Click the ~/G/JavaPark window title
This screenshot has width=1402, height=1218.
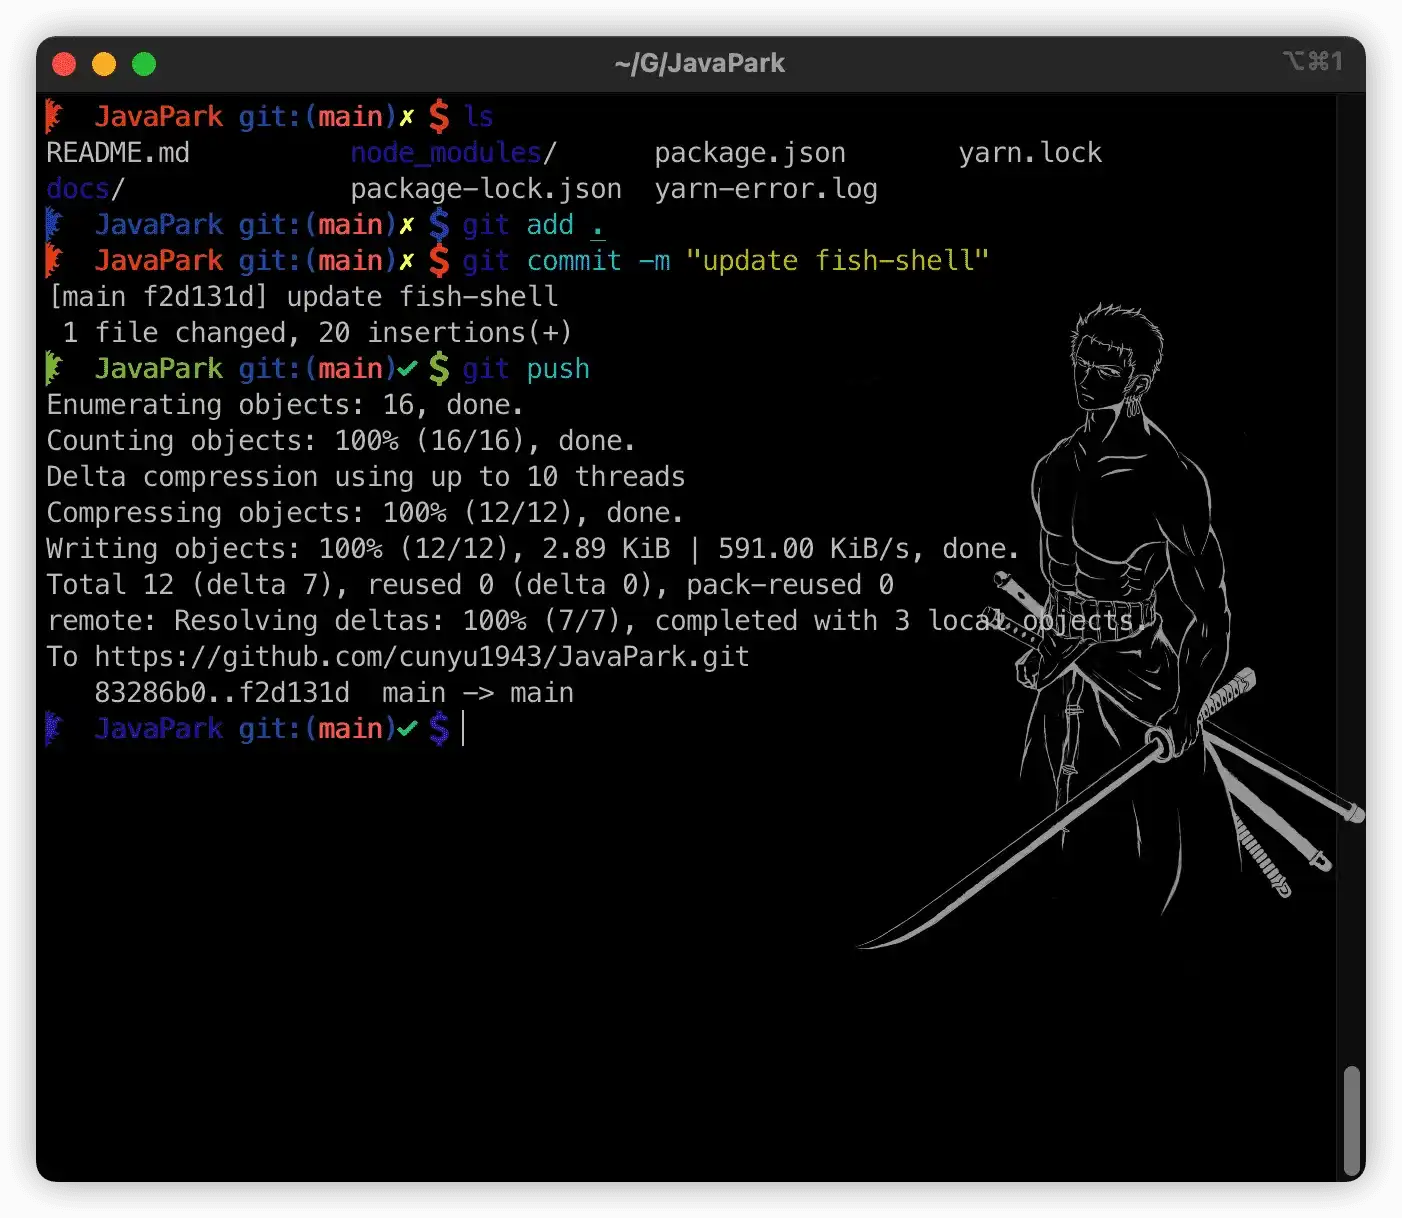tap(699, 63)
